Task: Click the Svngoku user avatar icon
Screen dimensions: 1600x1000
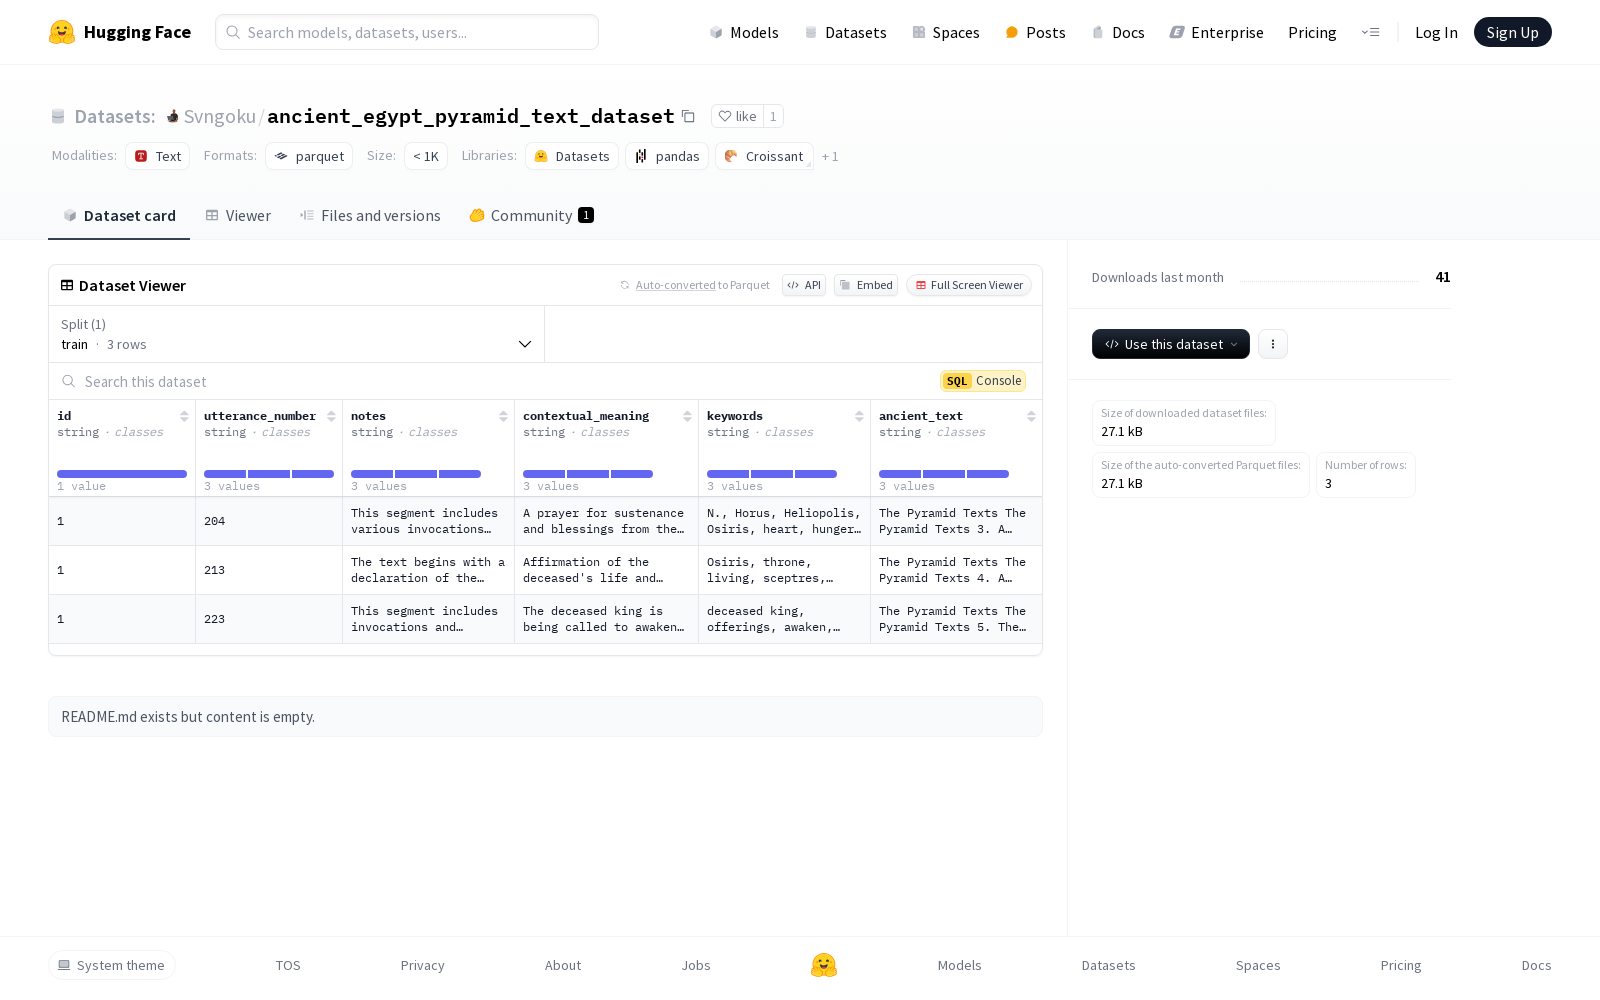Action: tap(172, 116)
